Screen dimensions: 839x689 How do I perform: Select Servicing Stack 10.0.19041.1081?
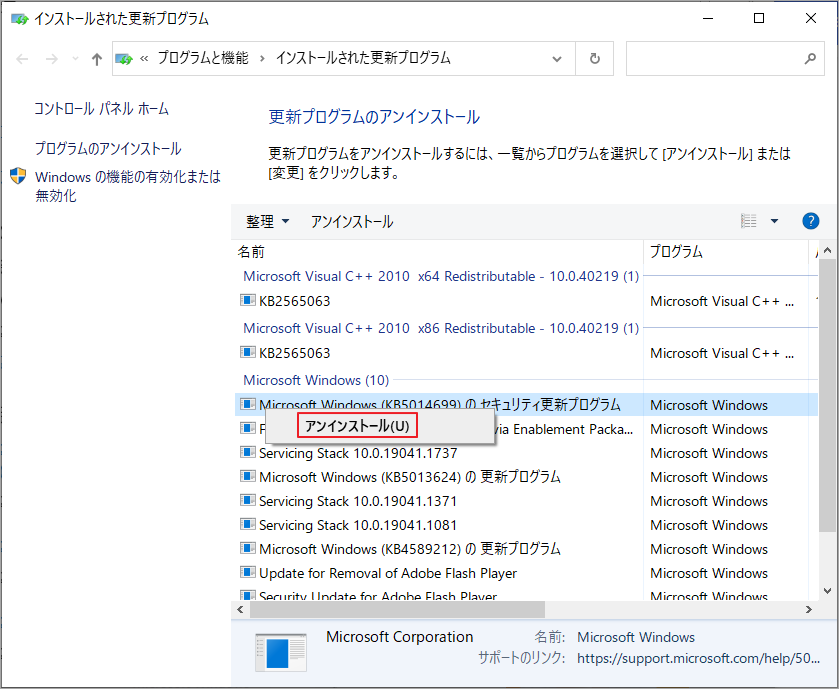(358, 525)
